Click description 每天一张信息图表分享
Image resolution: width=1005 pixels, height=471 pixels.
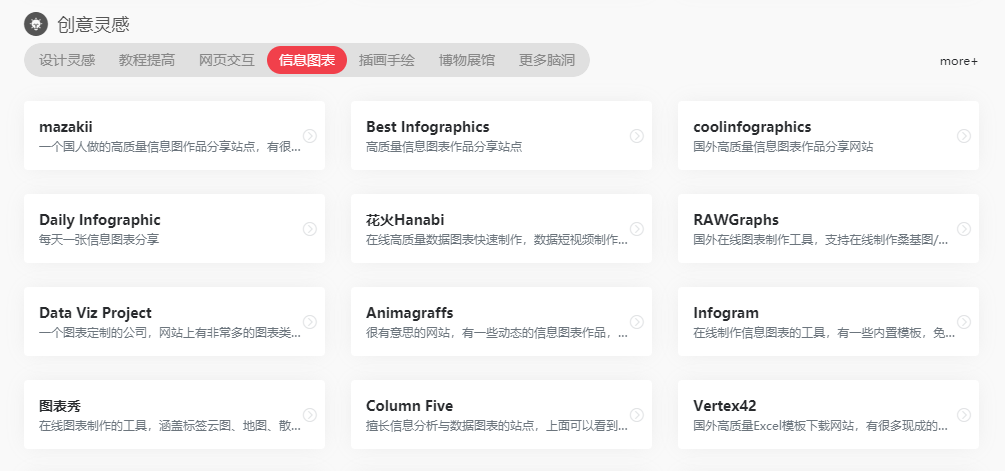click(x=99, y=240)
